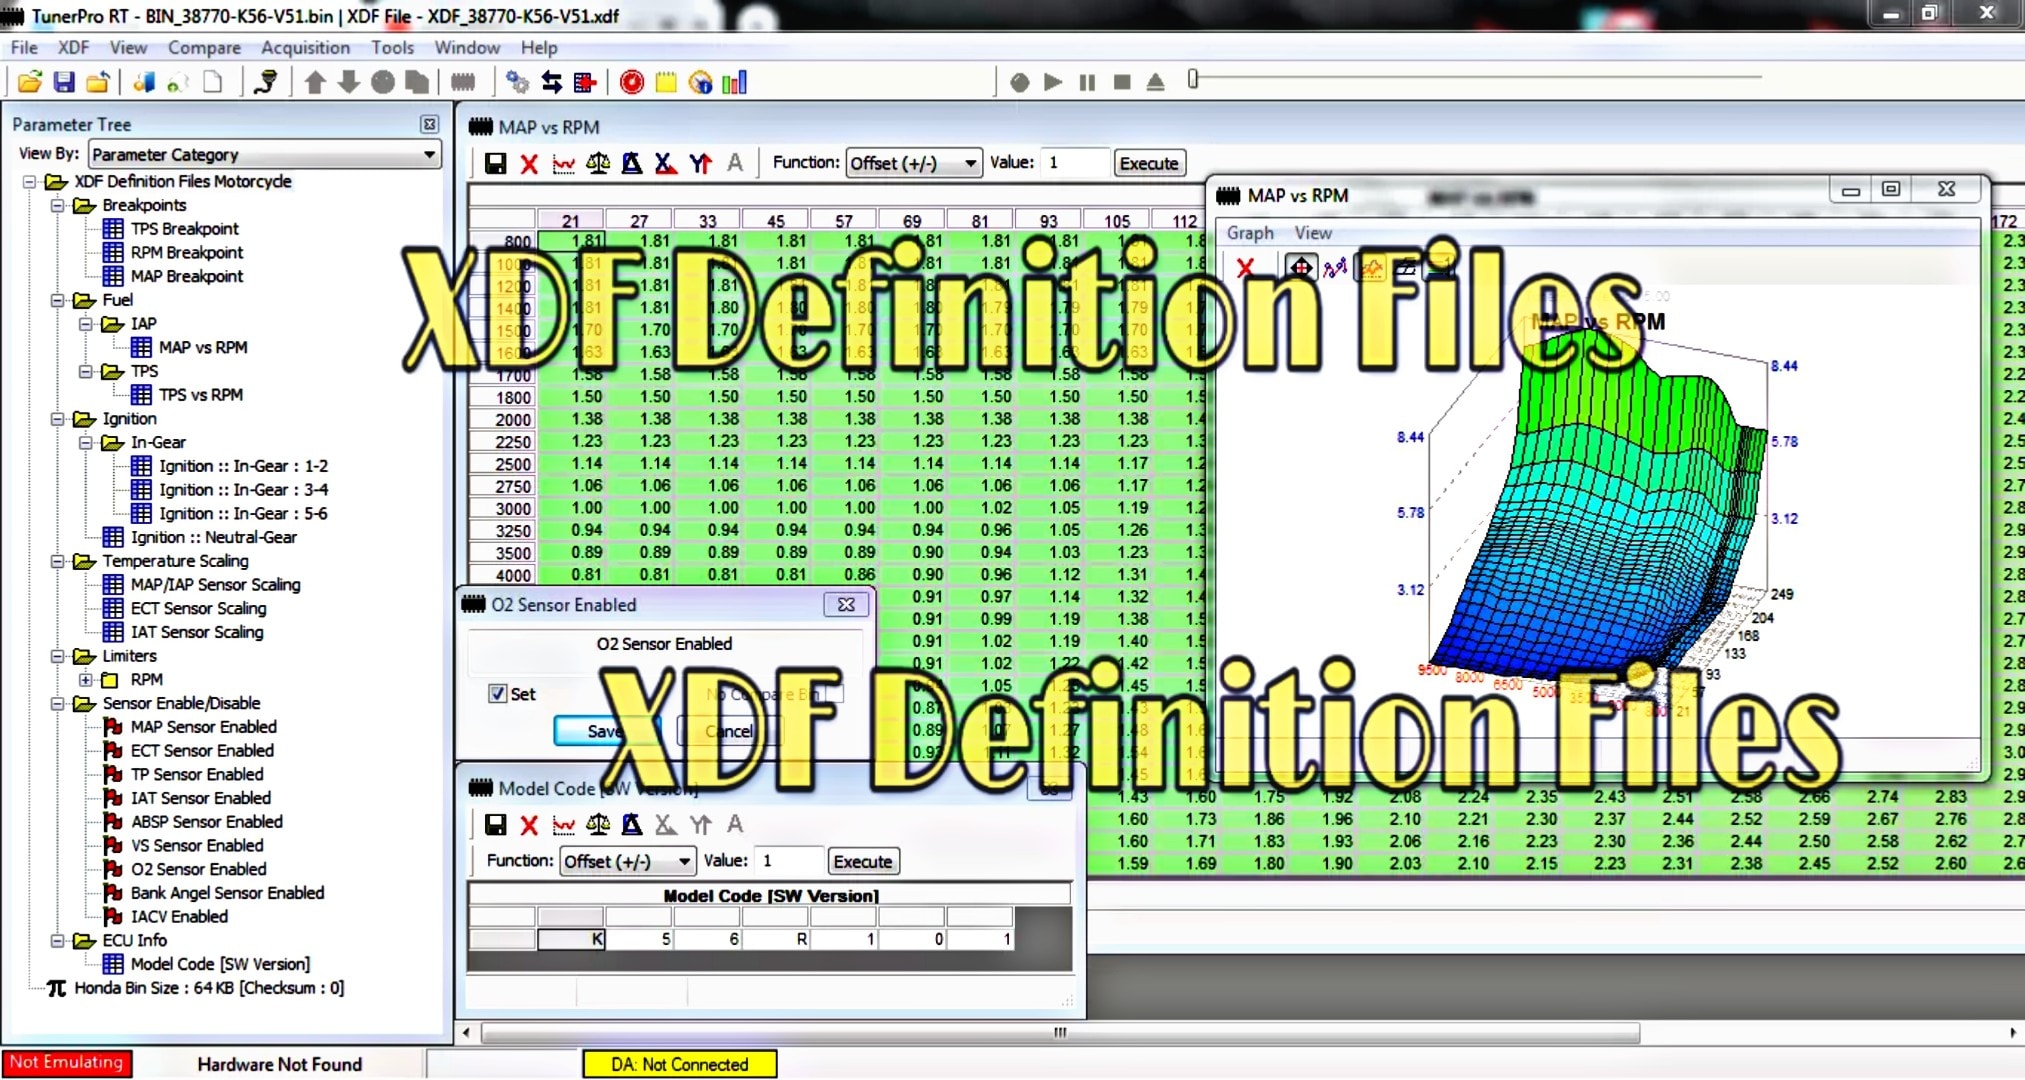Click the graph line icon in MAP vs RPM toolbar
Image resolution: width=2025 pixels, height=1080 pixels.
[564, 163]
